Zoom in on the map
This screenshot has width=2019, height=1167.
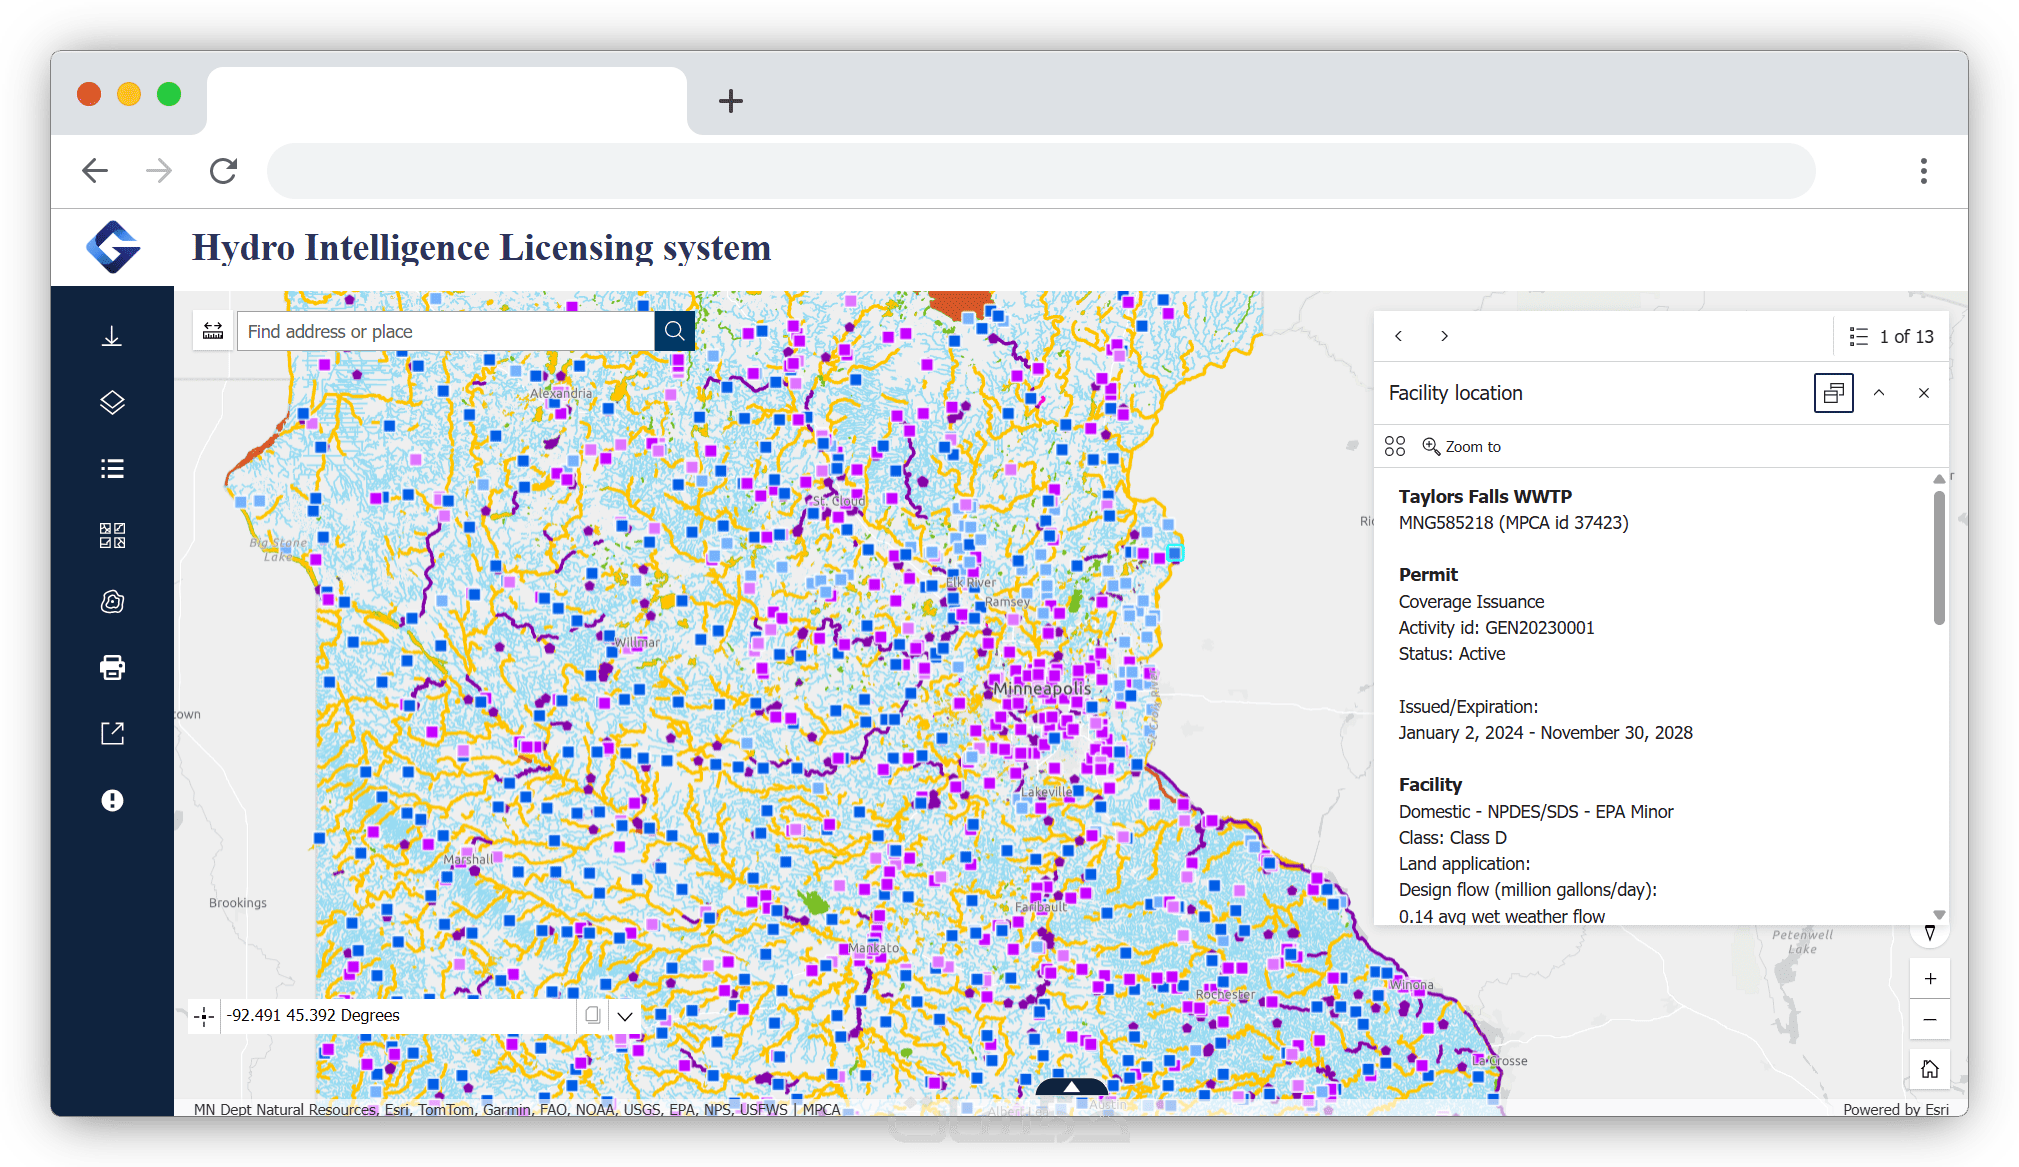click(1930, 978)
